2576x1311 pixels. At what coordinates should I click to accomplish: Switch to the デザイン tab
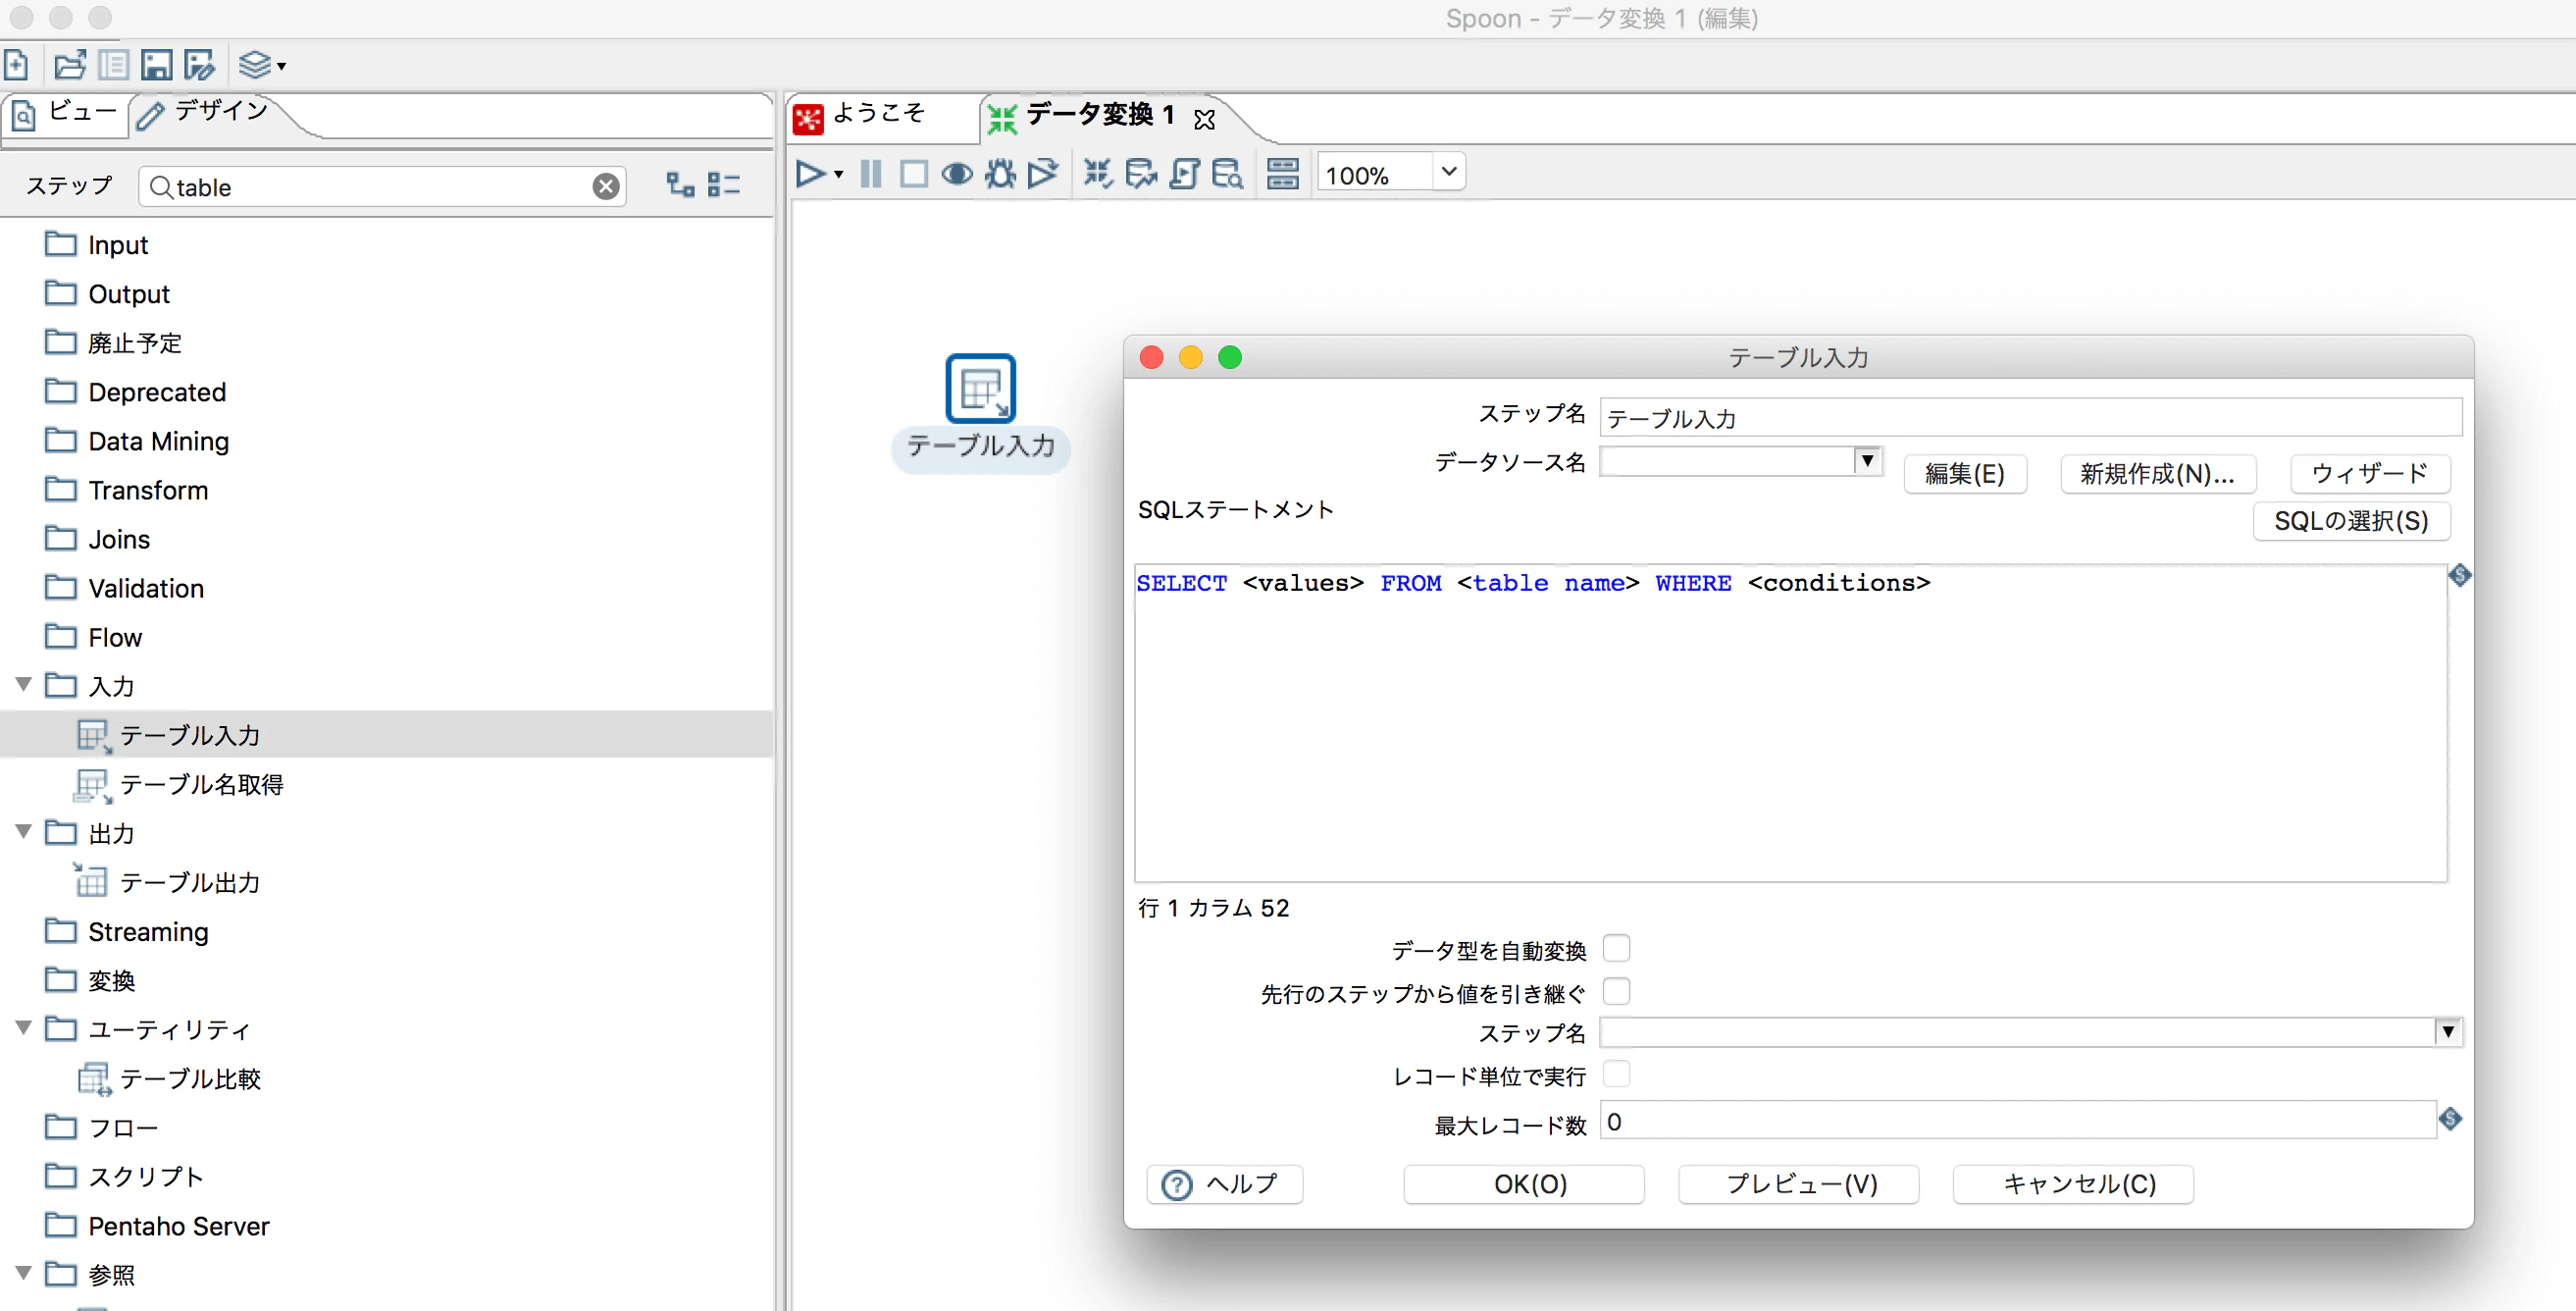pyautogui.click(x=204, y=112)
